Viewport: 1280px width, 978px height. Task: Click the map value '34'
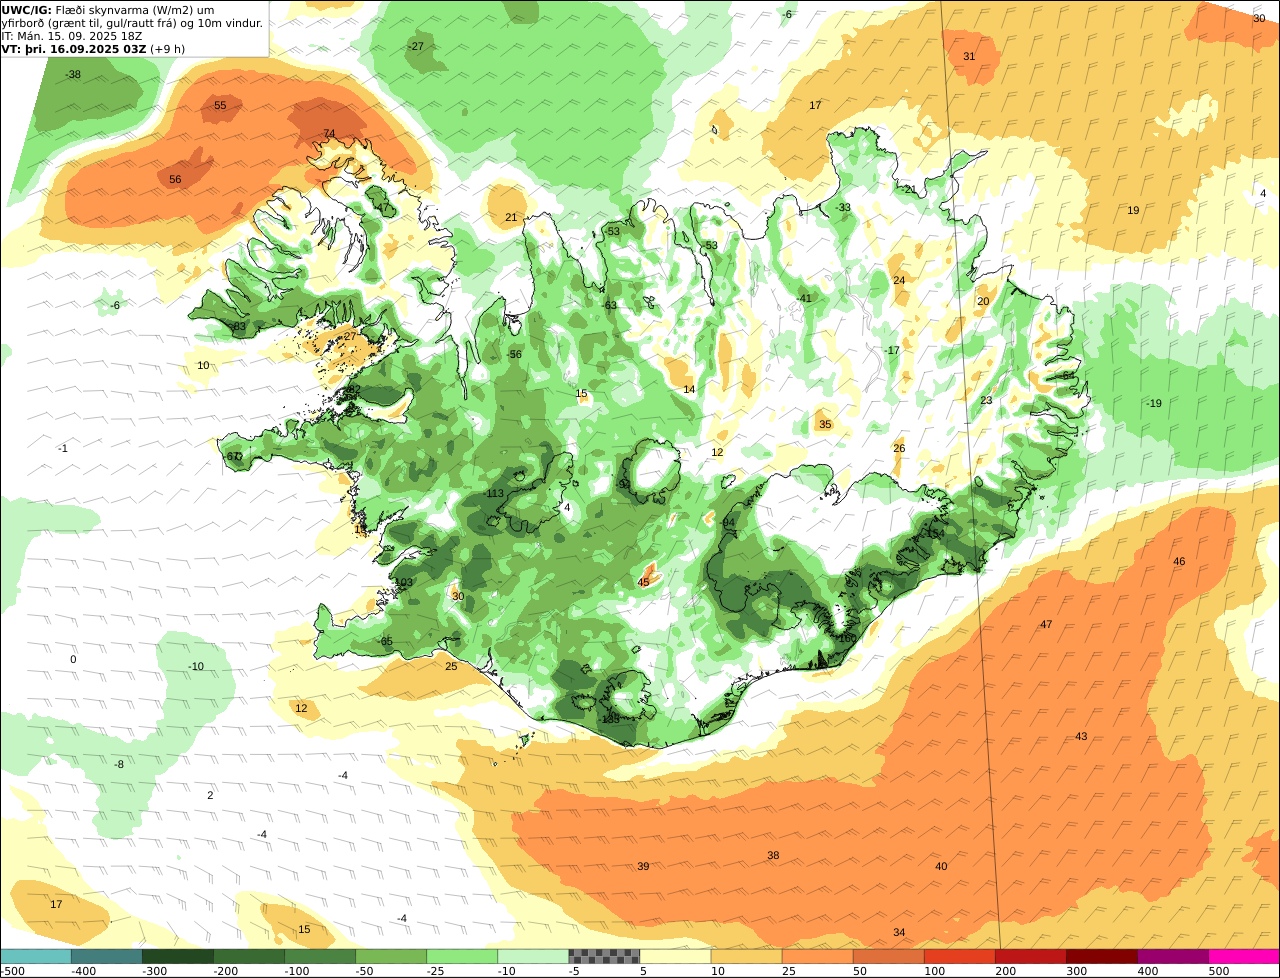(899, 933)
